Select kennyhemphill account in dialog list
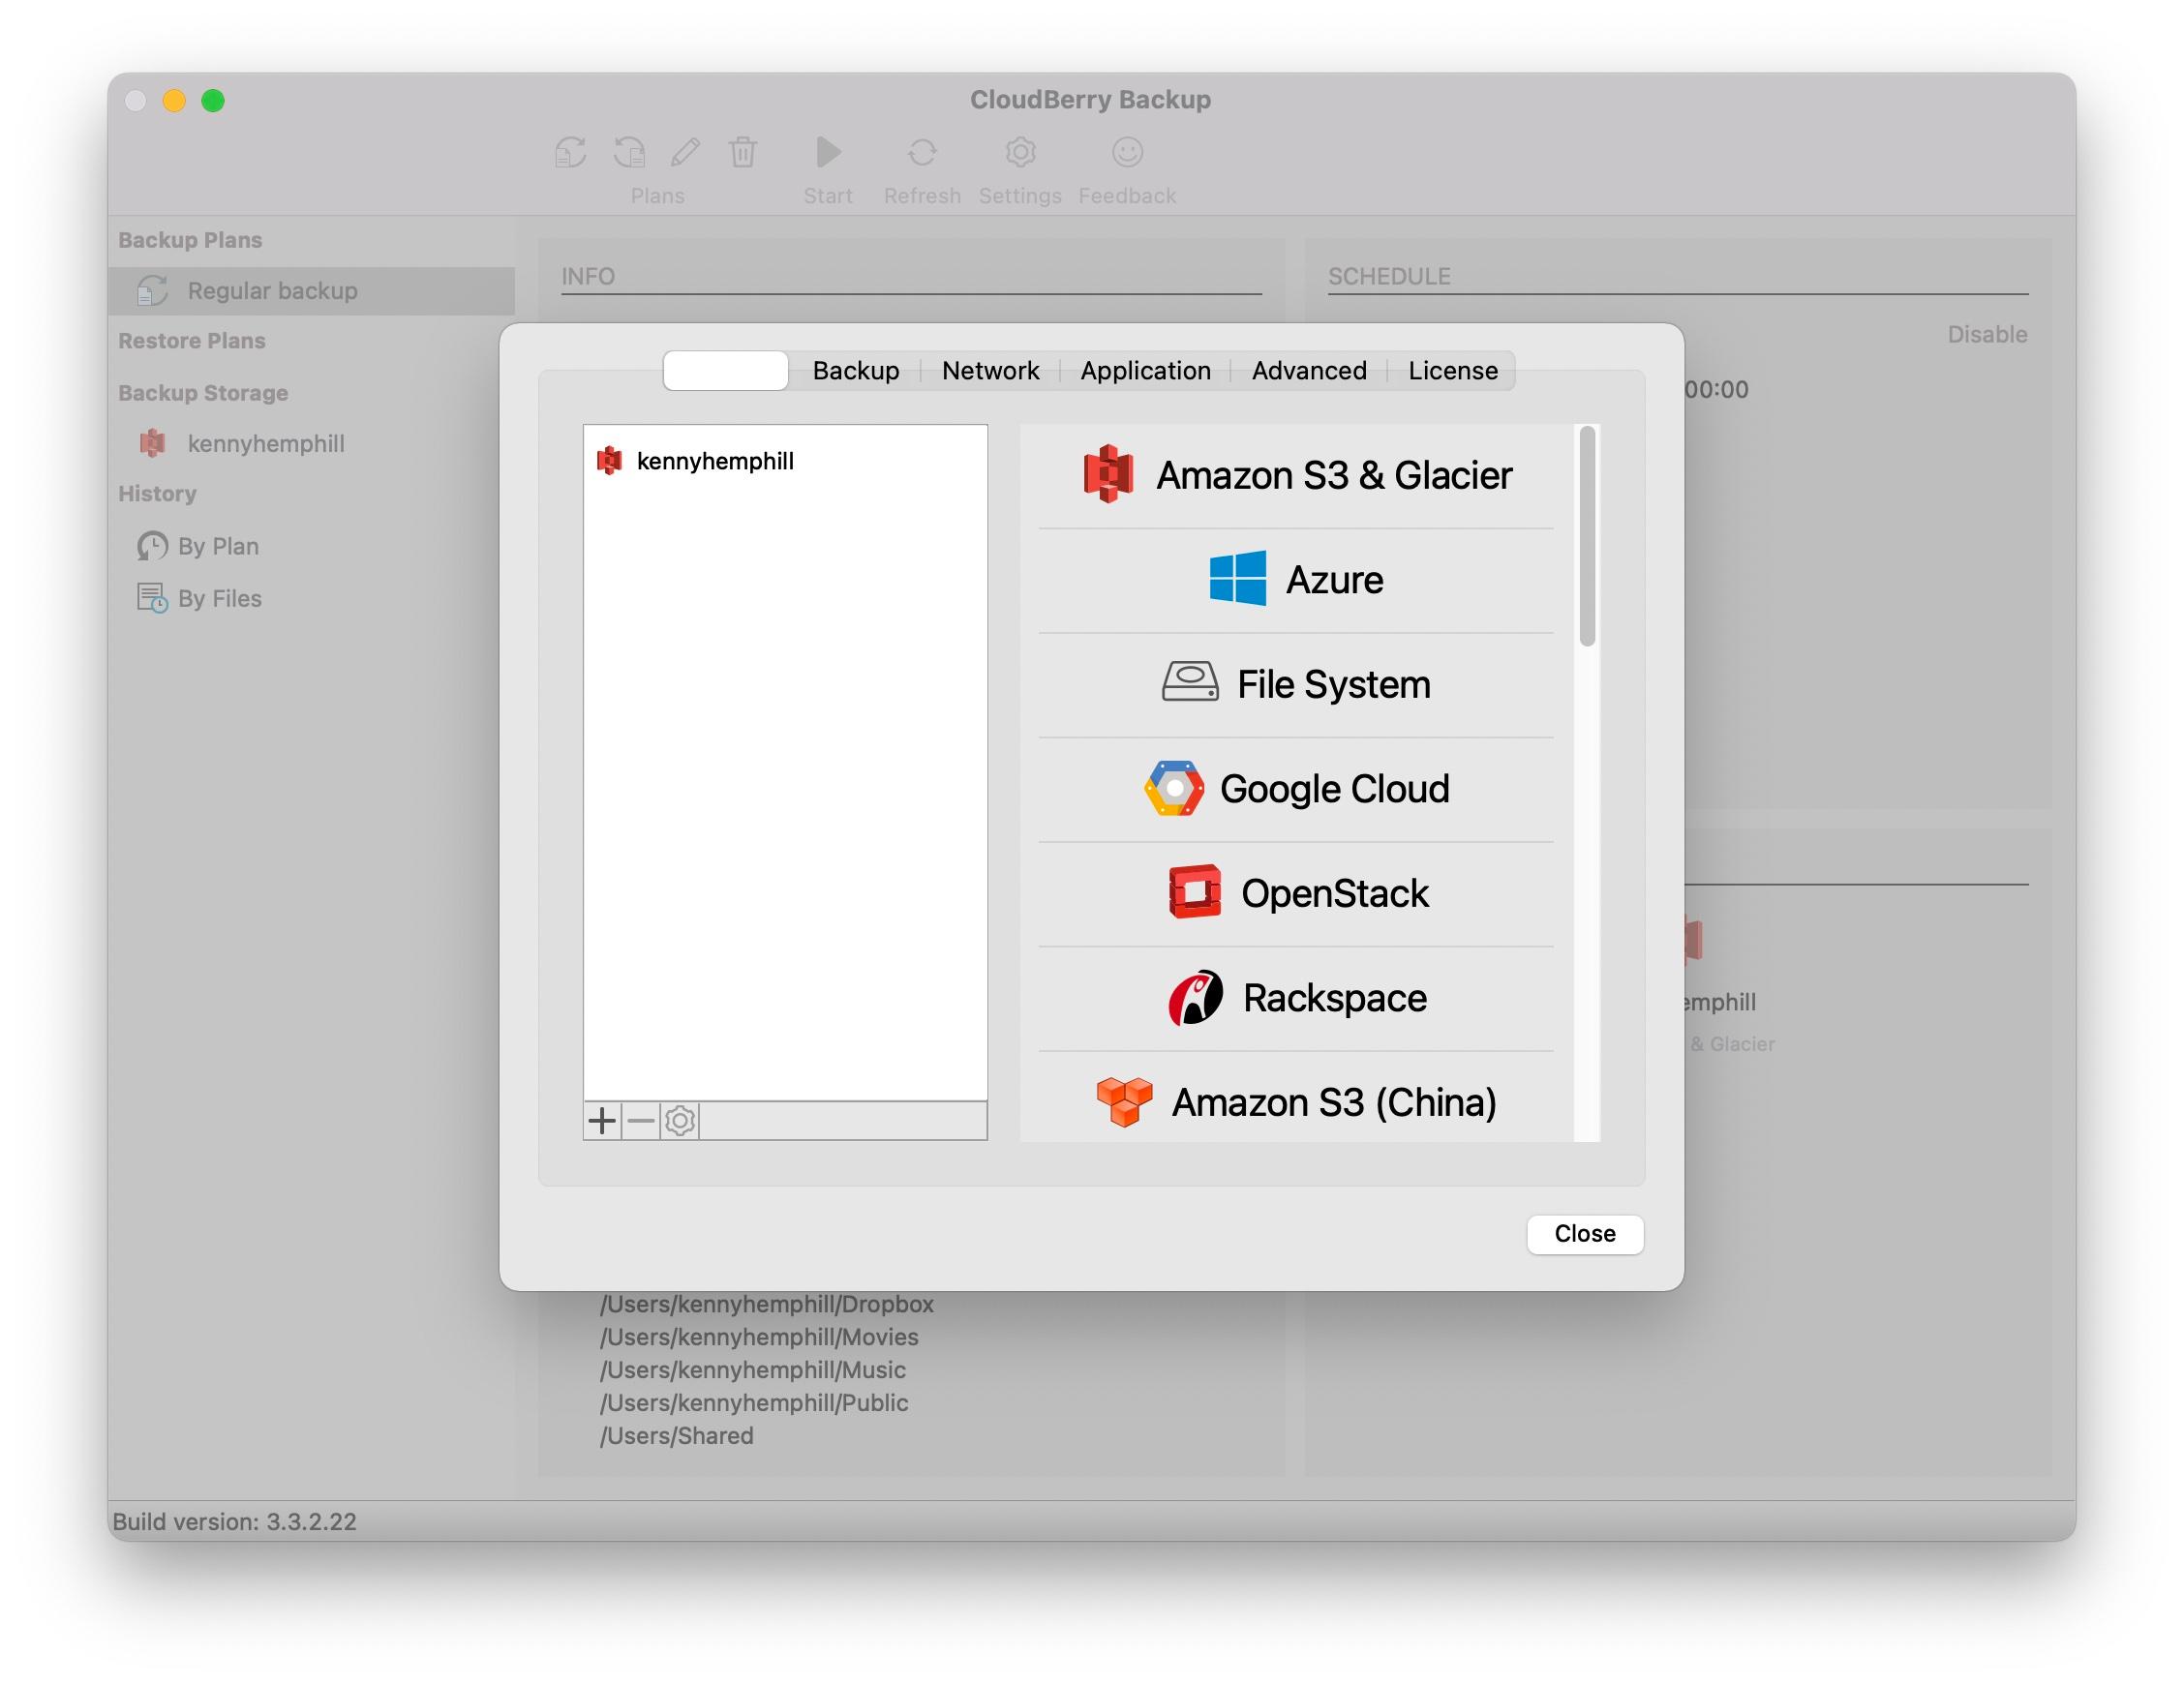 [785, 461]
